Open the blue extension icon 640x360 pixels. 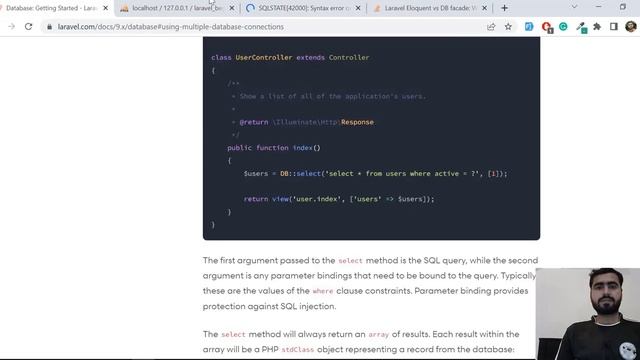click(529, 27)
